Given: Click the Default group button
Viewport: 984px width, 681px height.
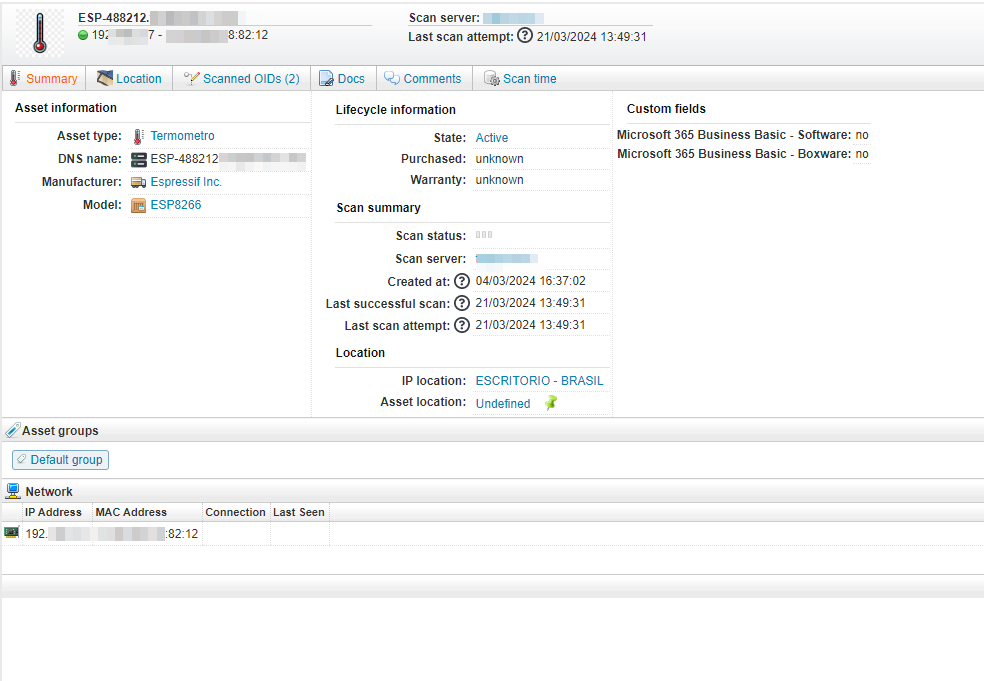Looking at the screenshot, I should [x=60, y=460].
